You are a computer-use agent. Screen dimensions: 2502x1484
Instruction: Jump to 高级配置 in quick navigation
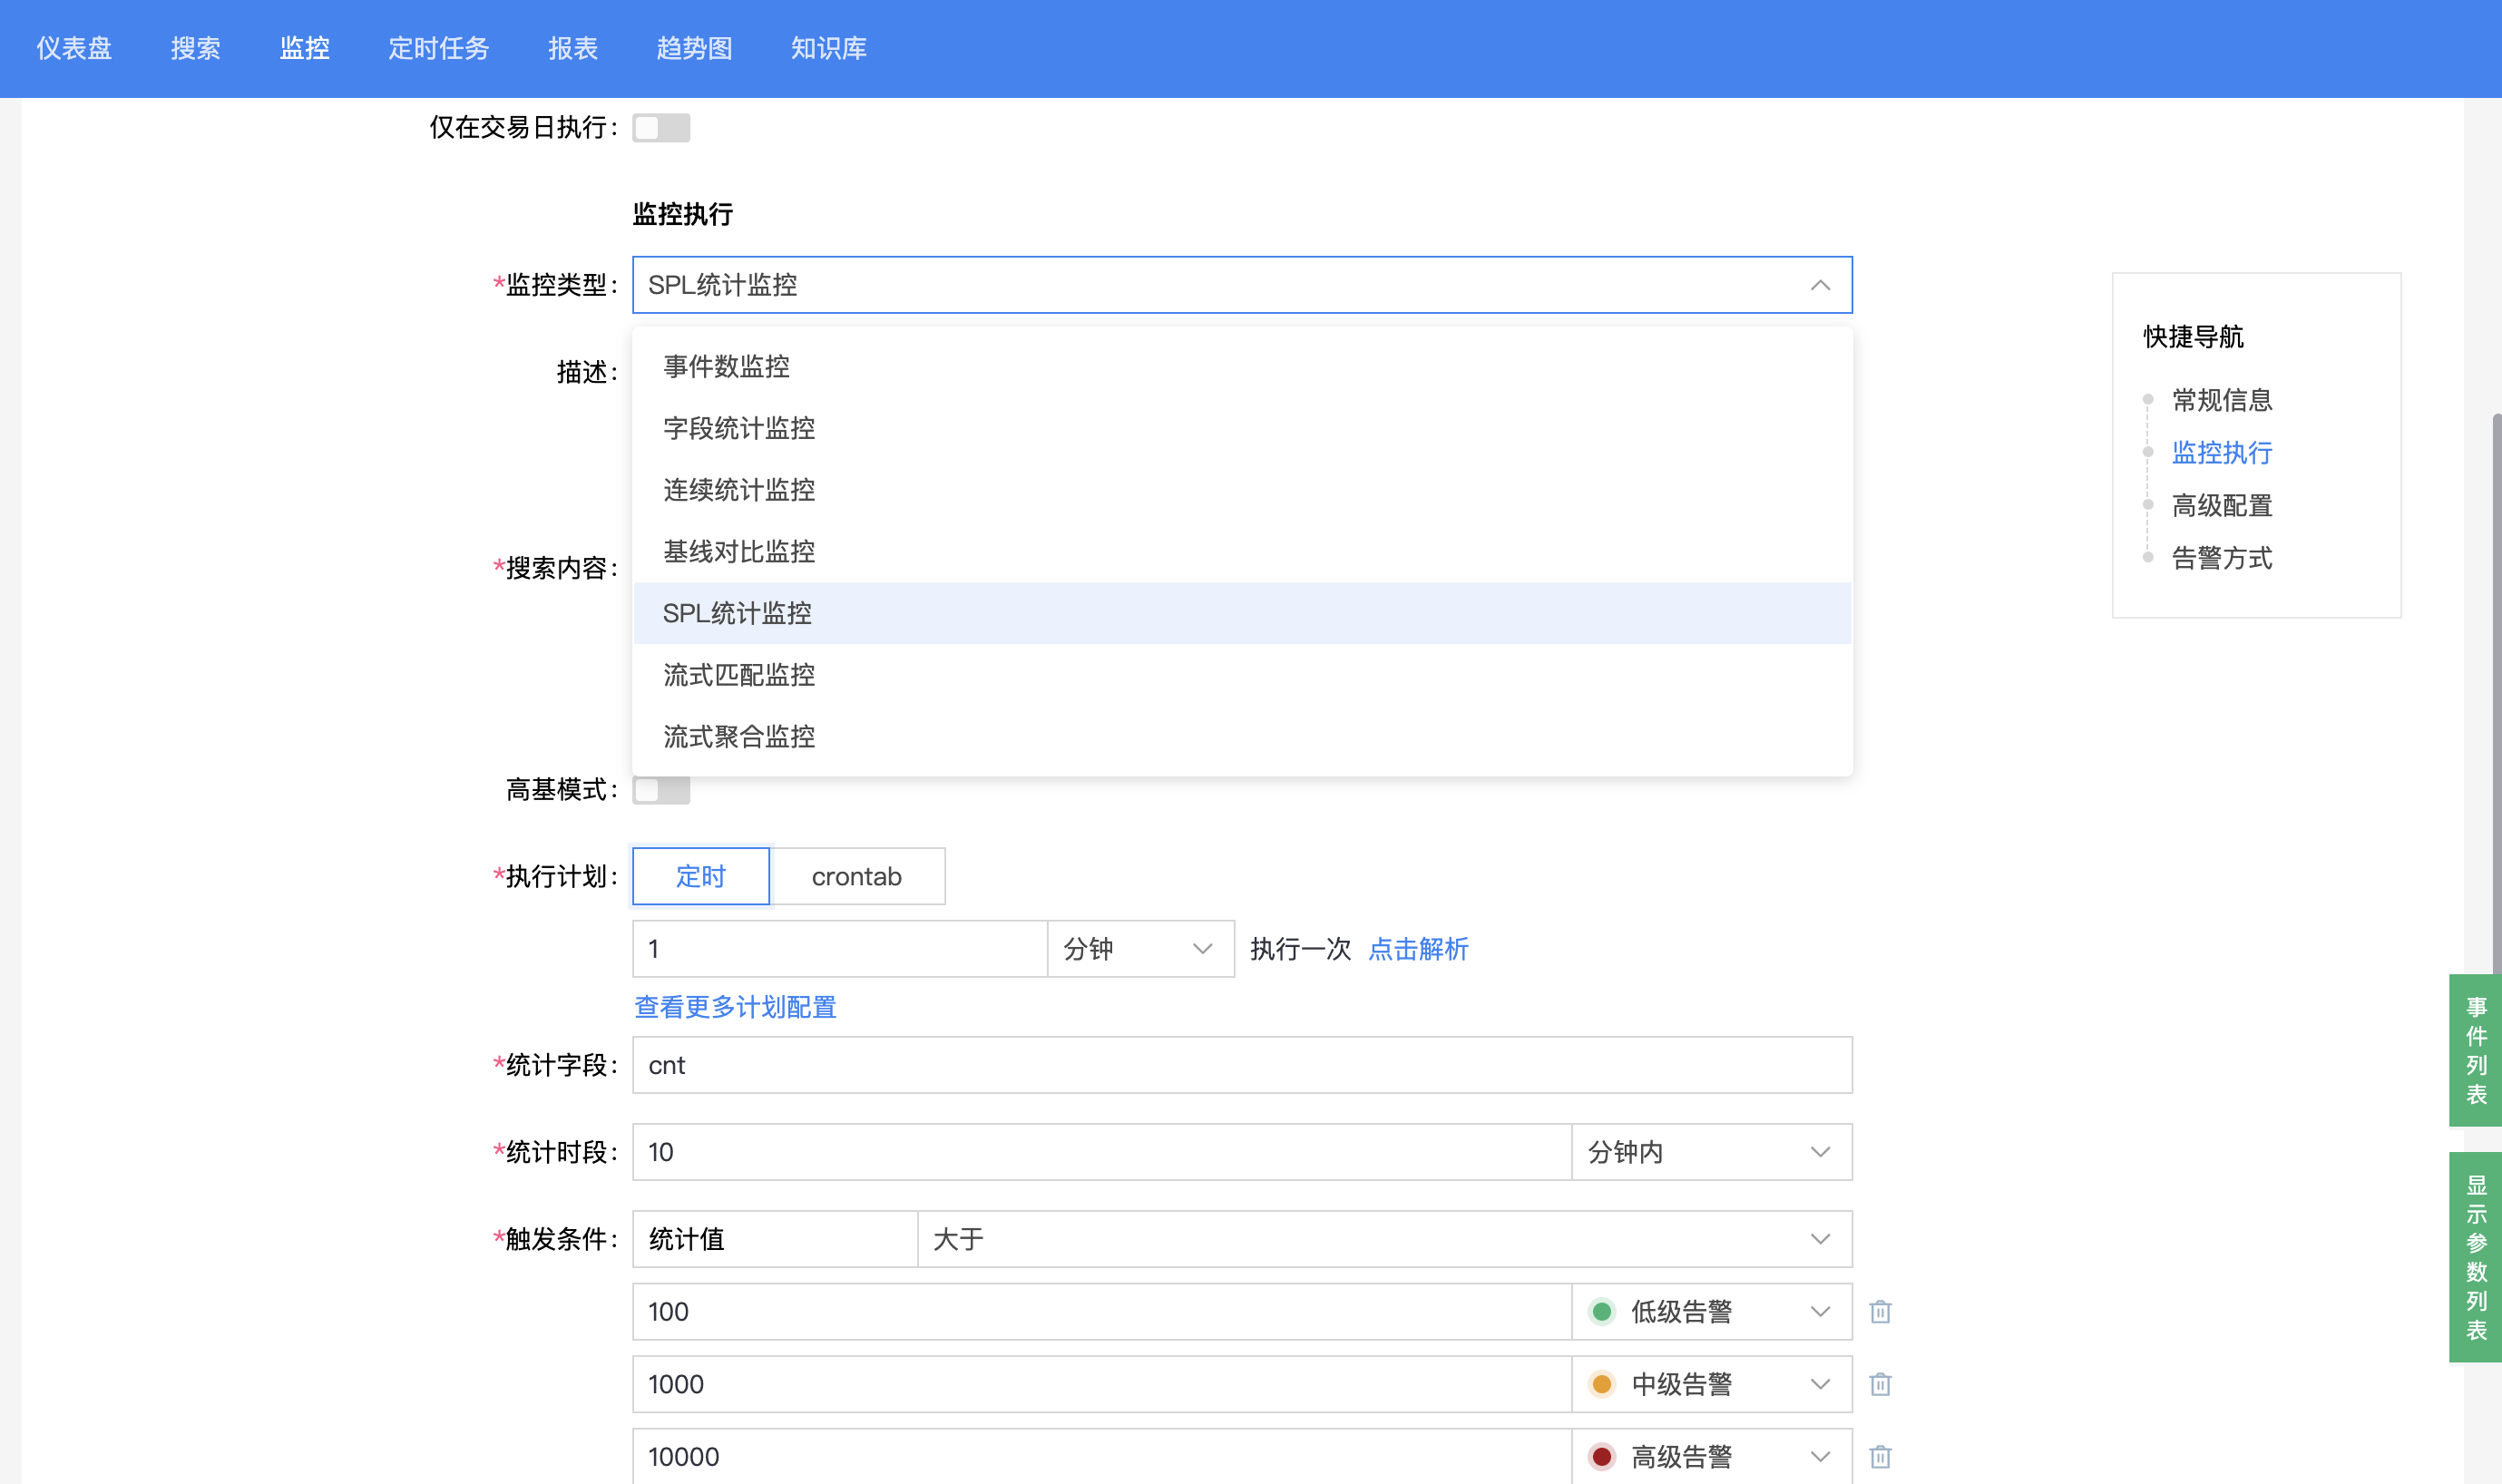[x=2222, y=505]
